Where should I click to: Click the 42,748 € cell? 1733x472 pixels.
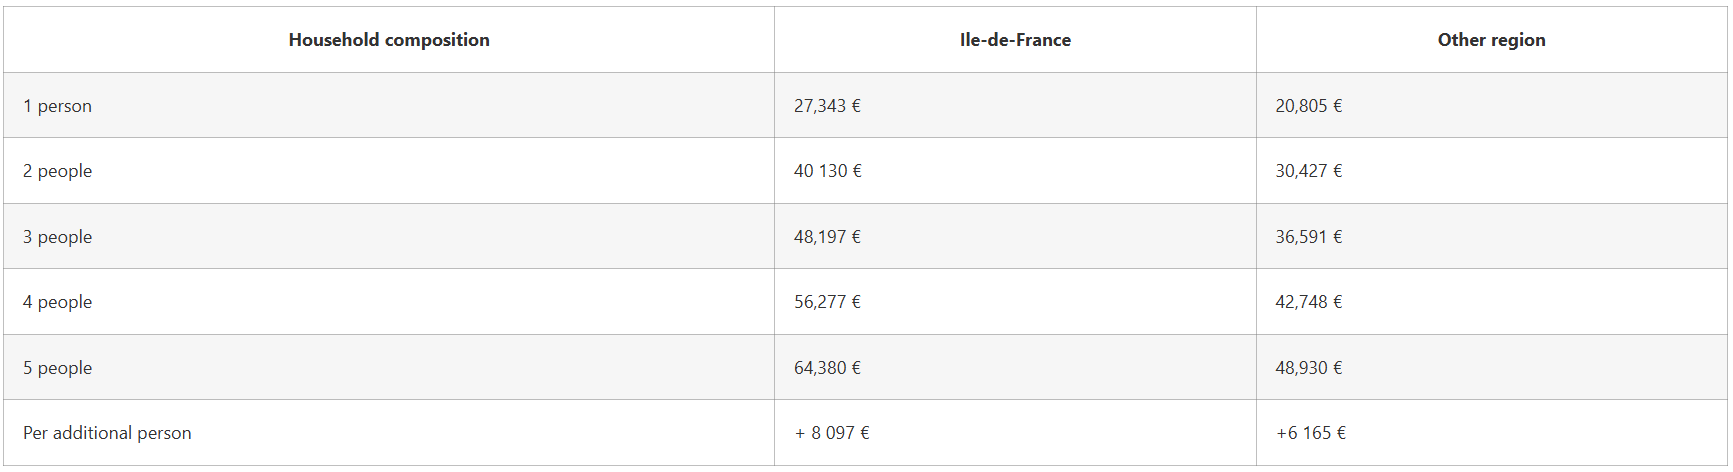click(1308, 302)
